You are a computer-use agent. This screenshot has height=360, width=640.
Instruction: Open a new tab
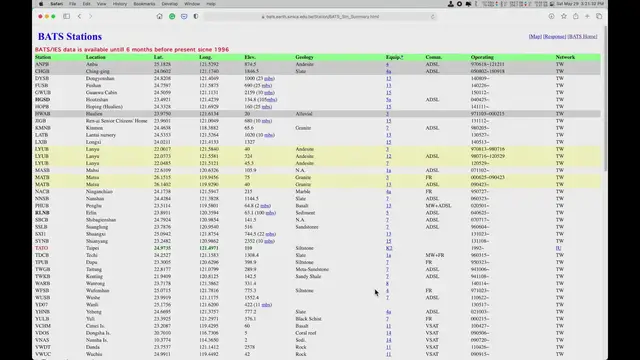[587, 16]
